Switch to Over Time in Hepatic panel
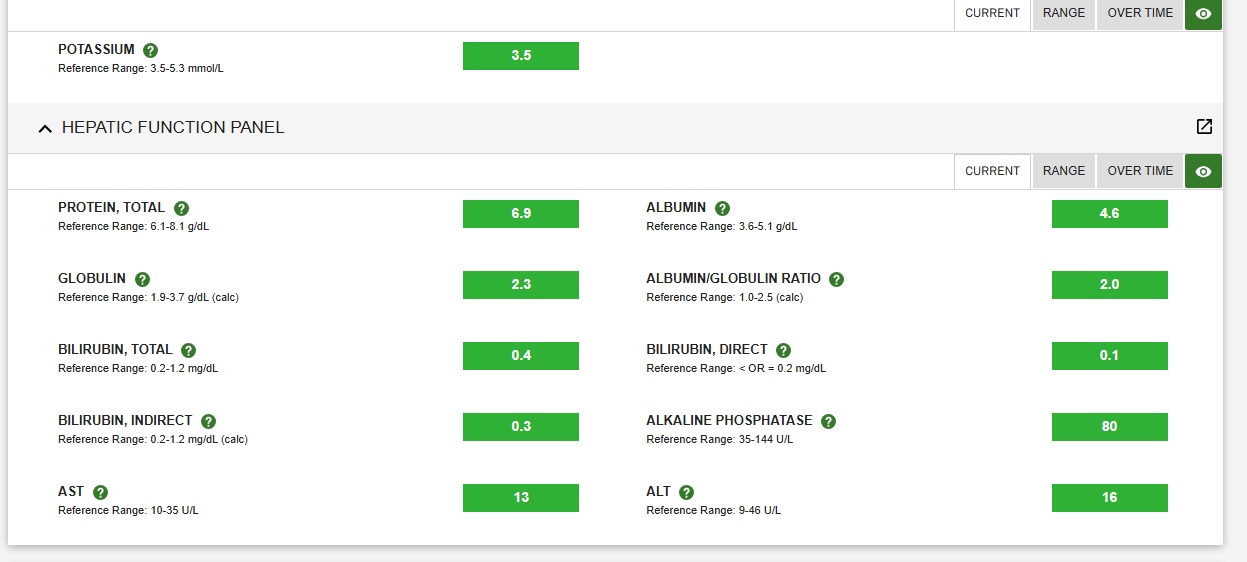The height and width of the screenshot is (562, 1247). pyautogui.click(x=1140, y=171)
